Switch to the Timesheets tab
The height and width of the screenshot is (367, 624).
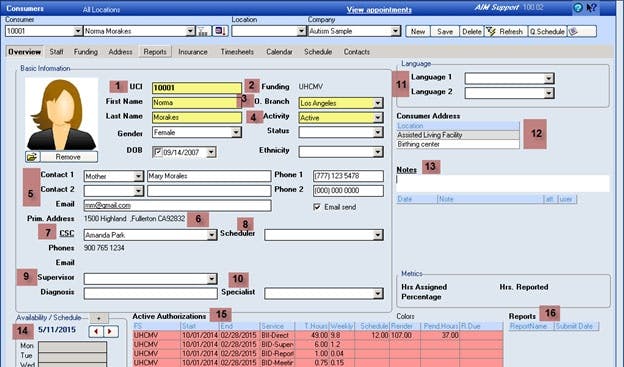pos(237,52)
